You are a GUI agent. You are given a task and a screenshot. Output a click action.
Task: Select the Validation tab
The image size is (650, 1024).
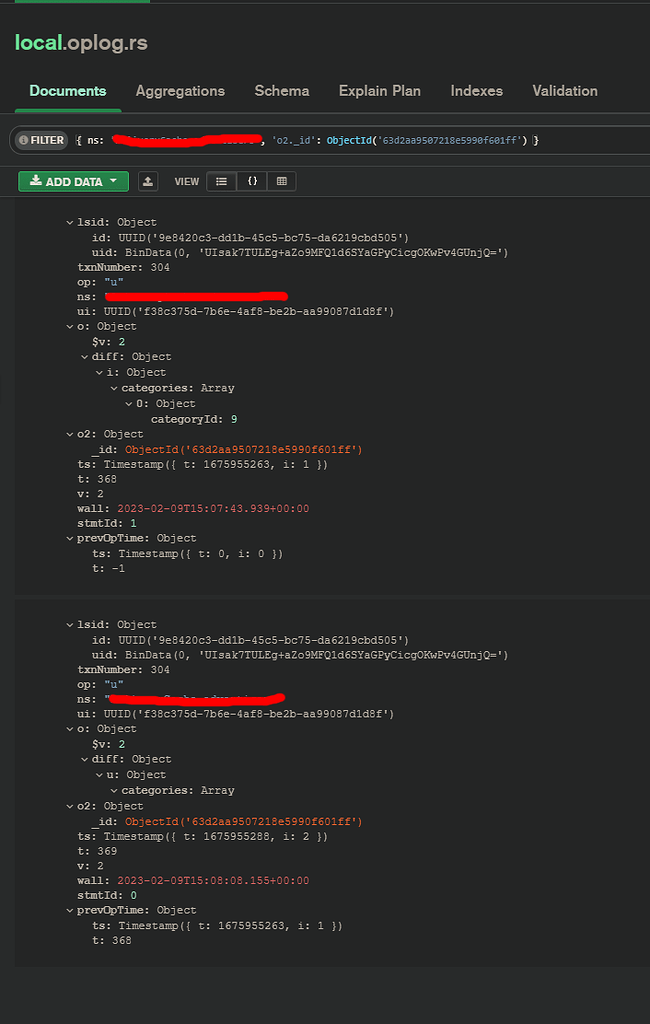564,91
